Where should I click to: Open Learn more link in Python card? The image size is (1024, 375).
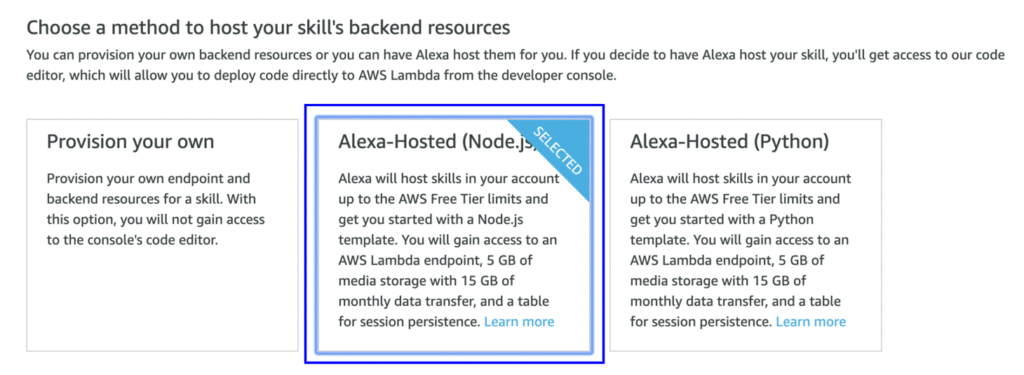[810, 321]
